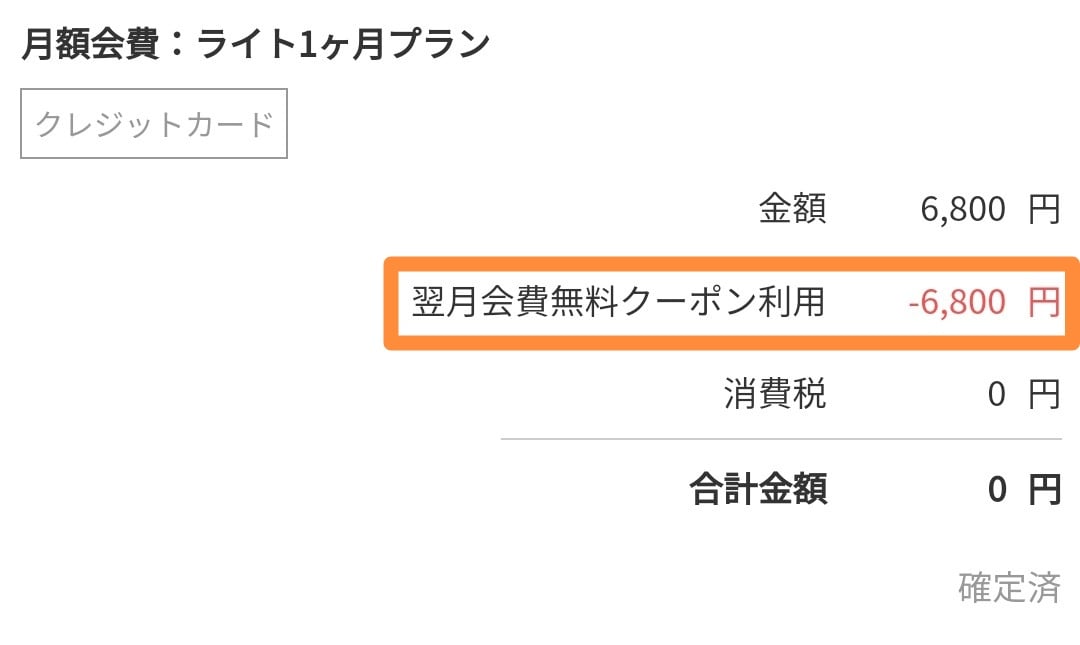Image resolution: width=1080 pixels, height=645 pixels.
Task: Click the 0 value beside 消費税
Action: pos(996,394)
